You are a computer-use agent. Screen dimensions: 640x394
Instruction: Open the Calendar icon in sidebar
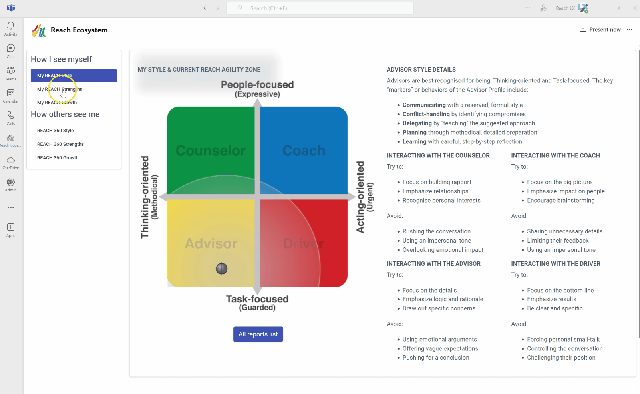pos(11,95)
